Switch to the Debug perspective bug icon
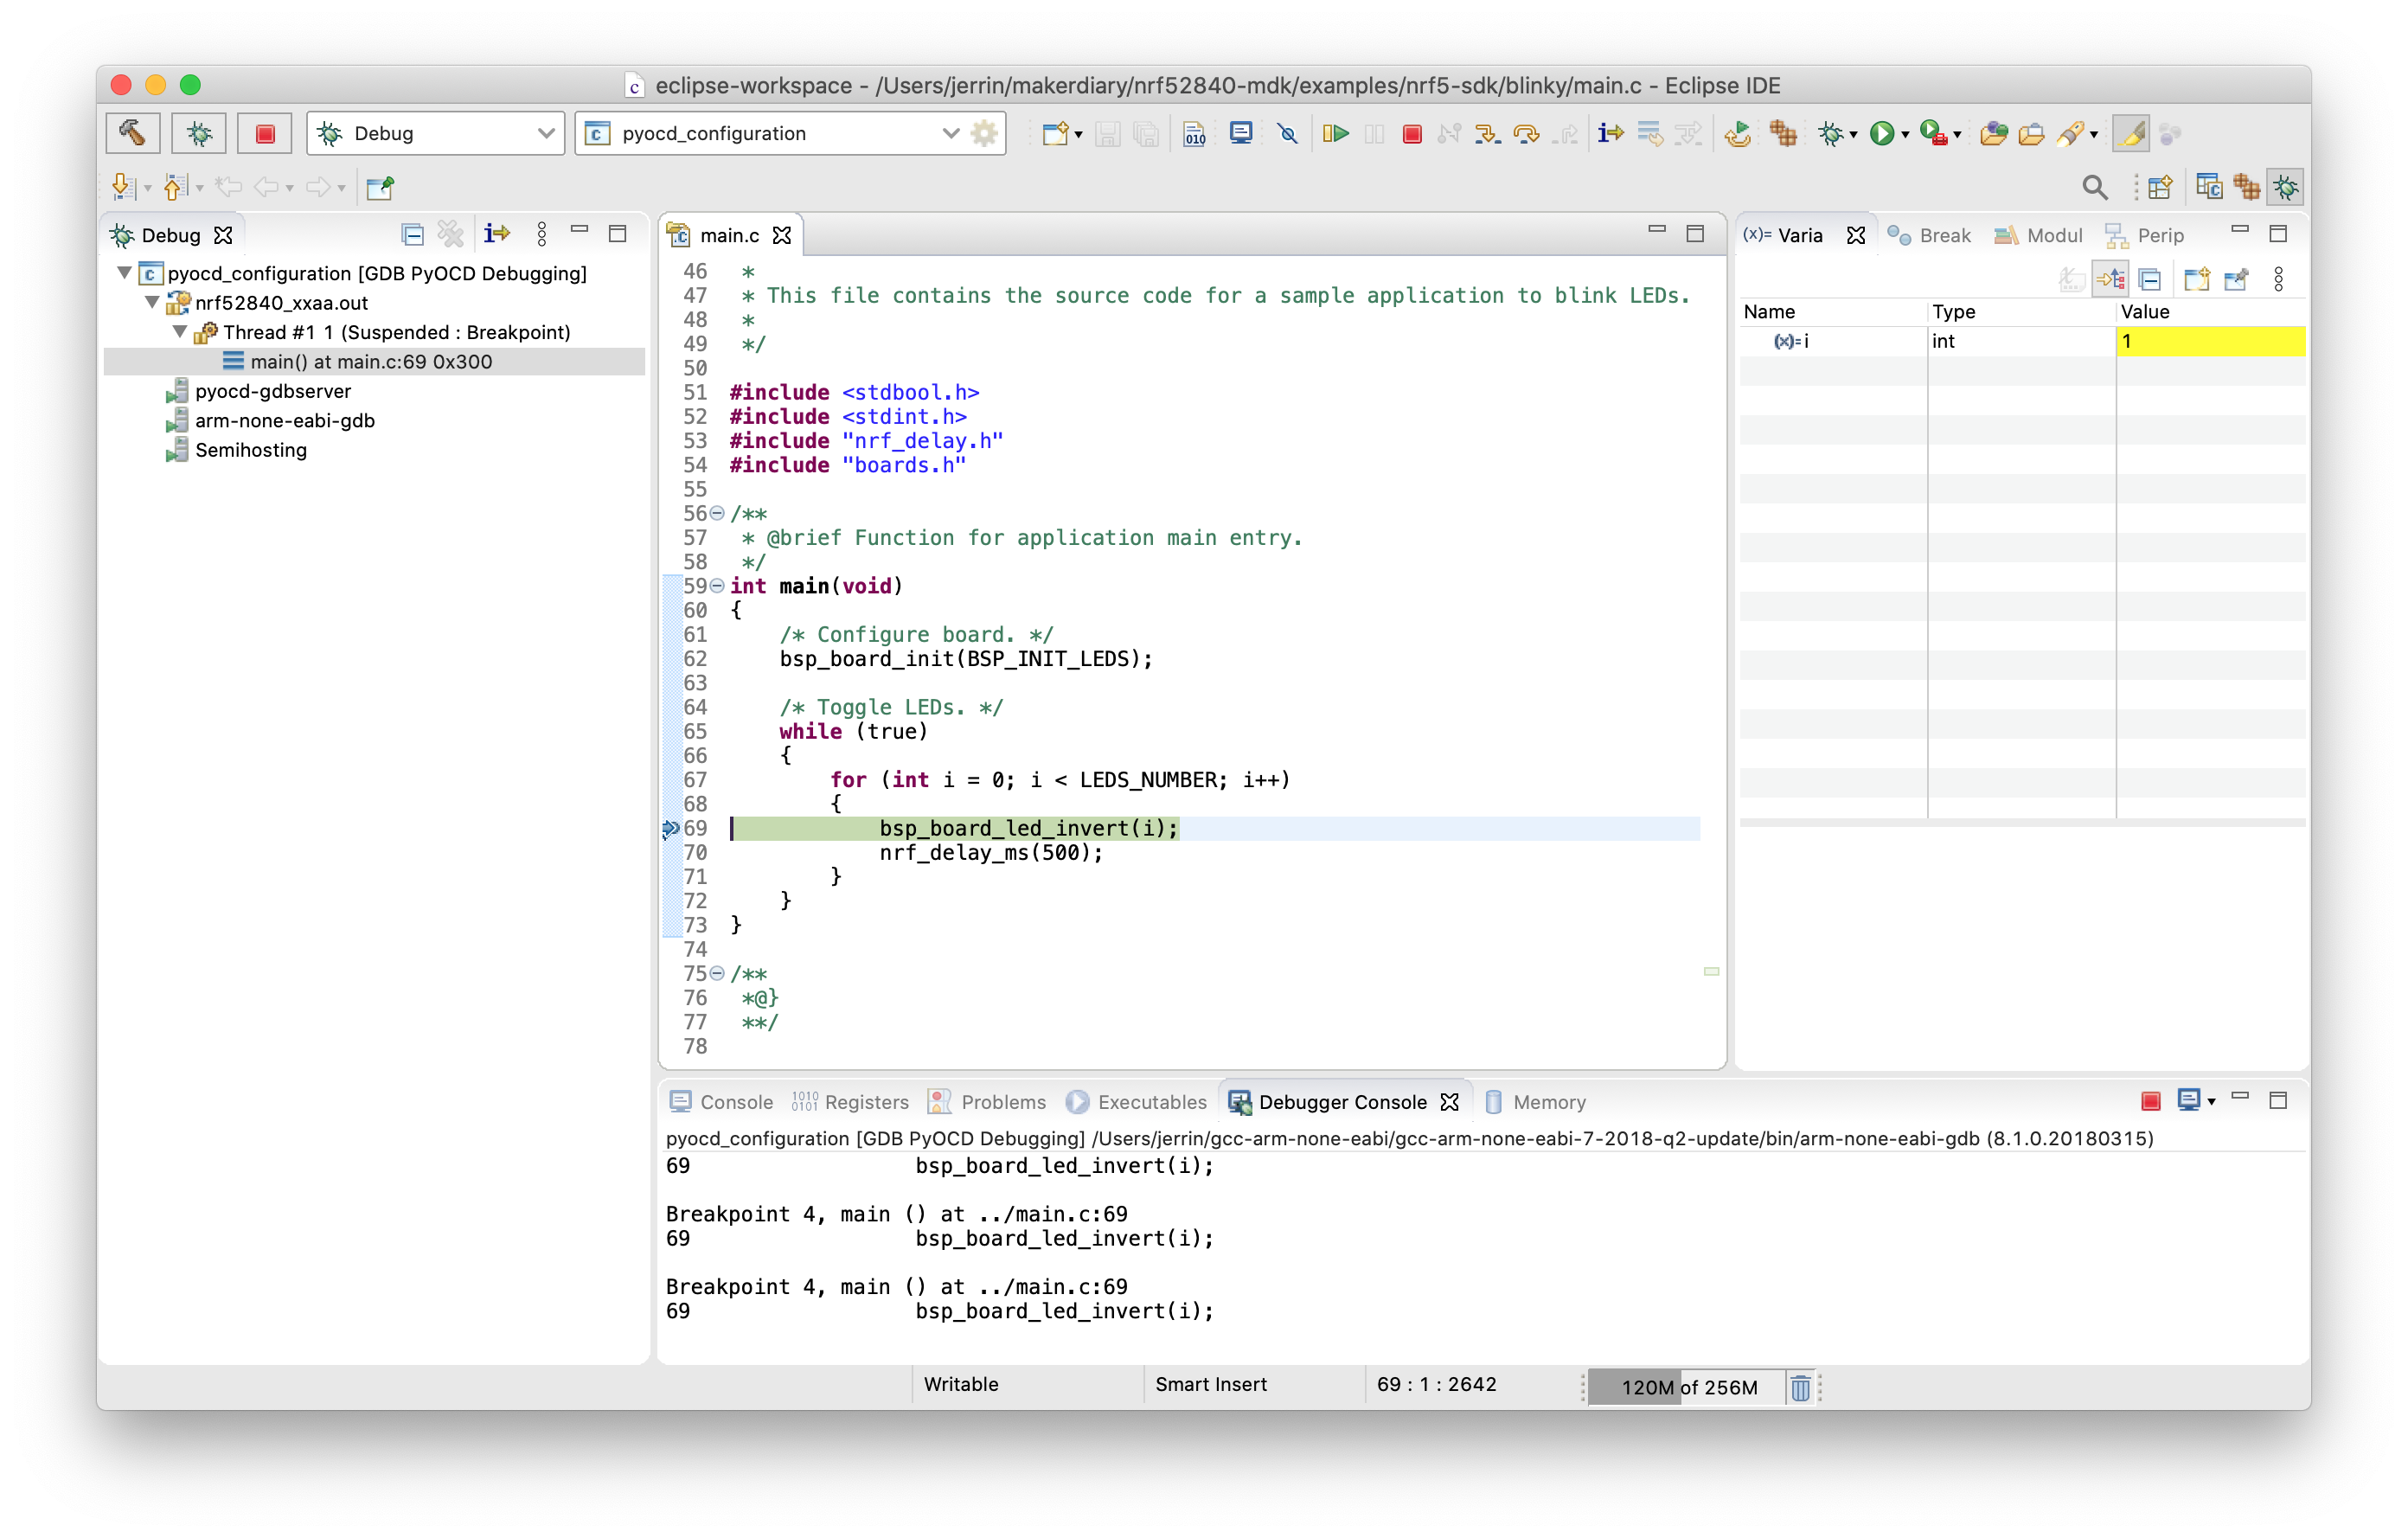 [x=2286, y=187]
